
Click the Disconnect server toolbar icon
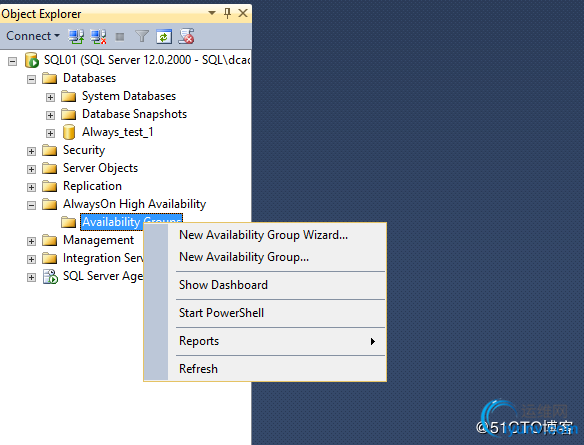pos(98,36)
